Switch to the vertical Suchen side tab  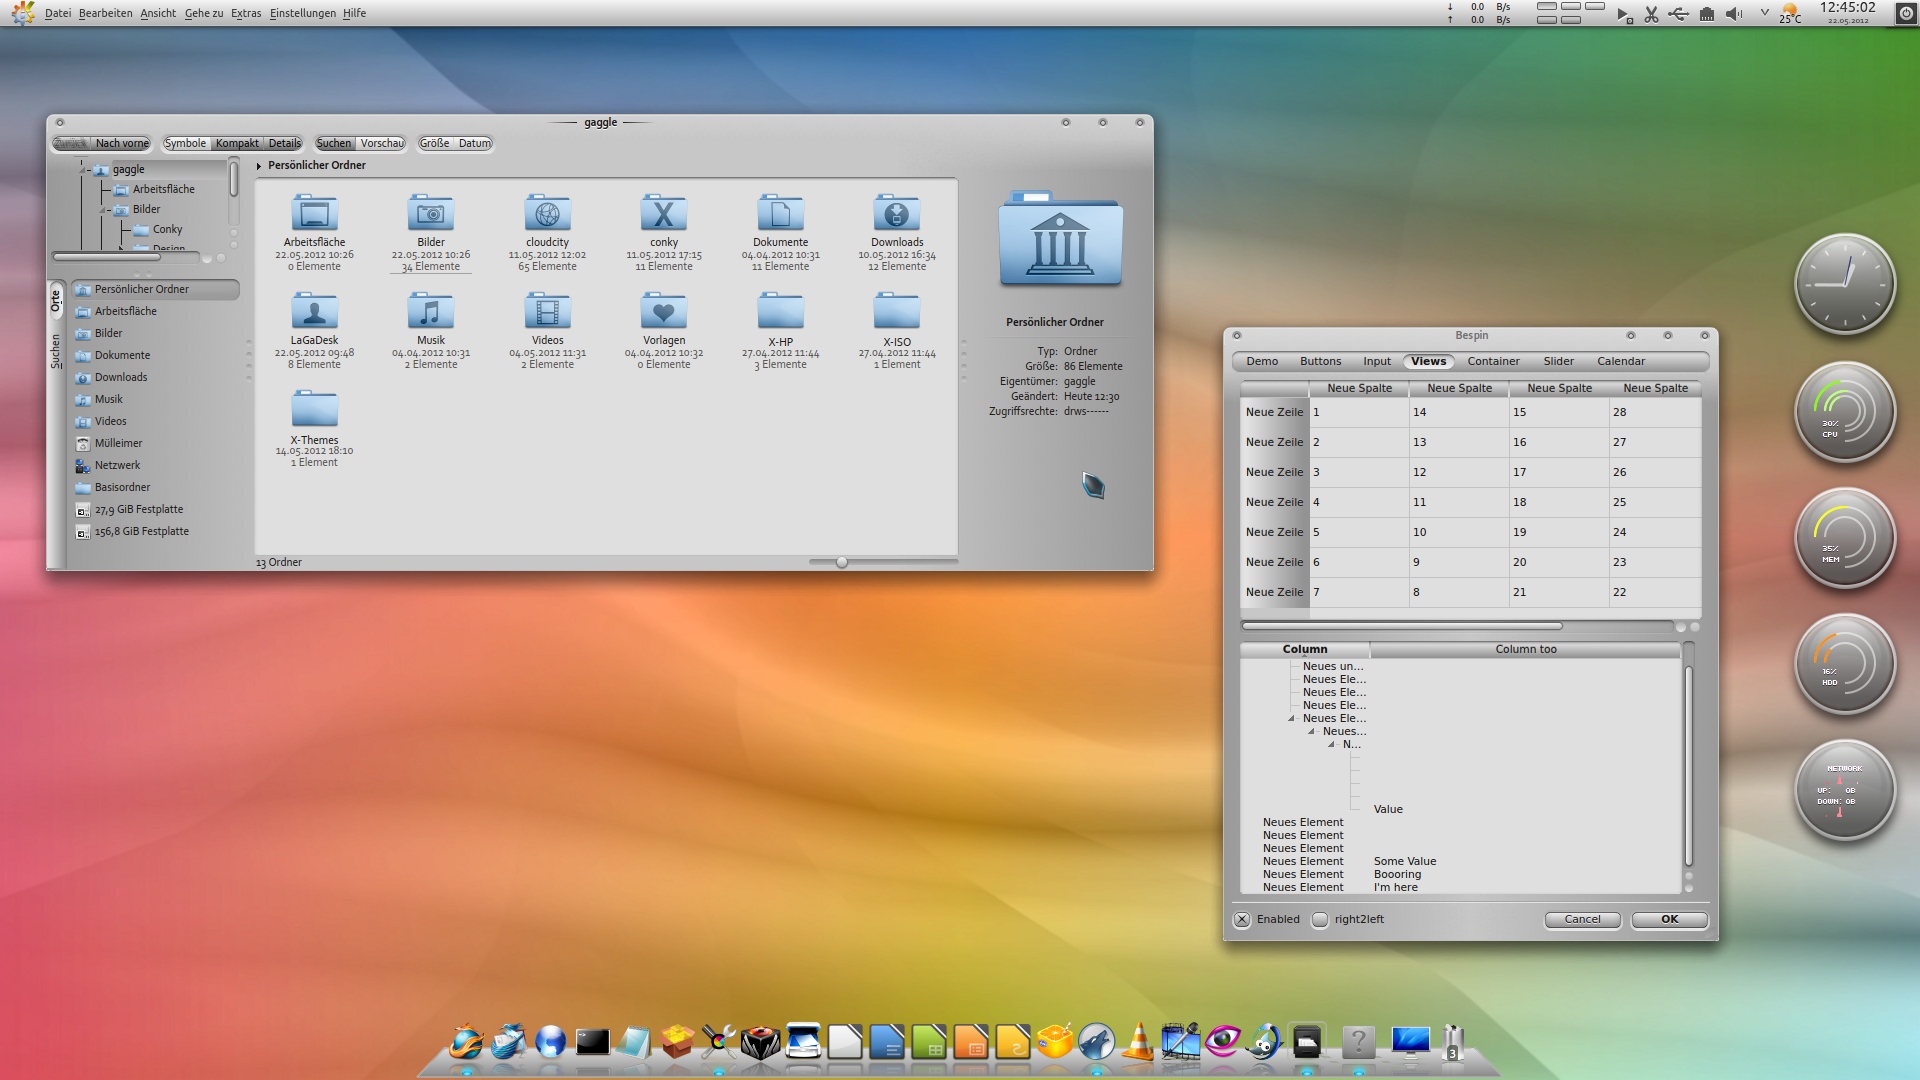(56, 351)
